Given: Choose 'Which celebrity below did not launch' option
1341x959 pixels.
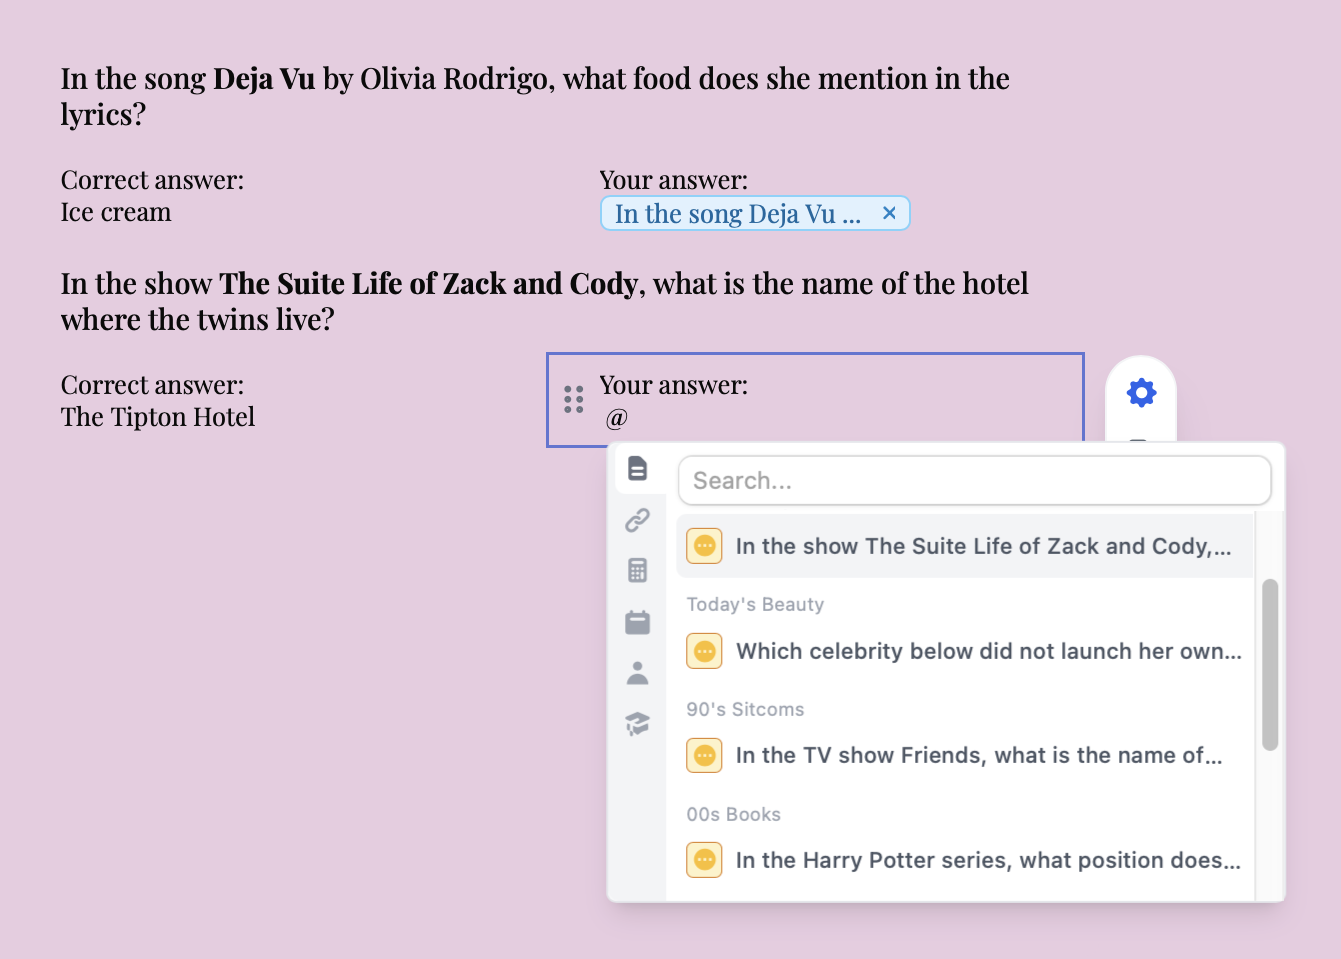Looking at the screenshot, I should click(x=965, y=651).
